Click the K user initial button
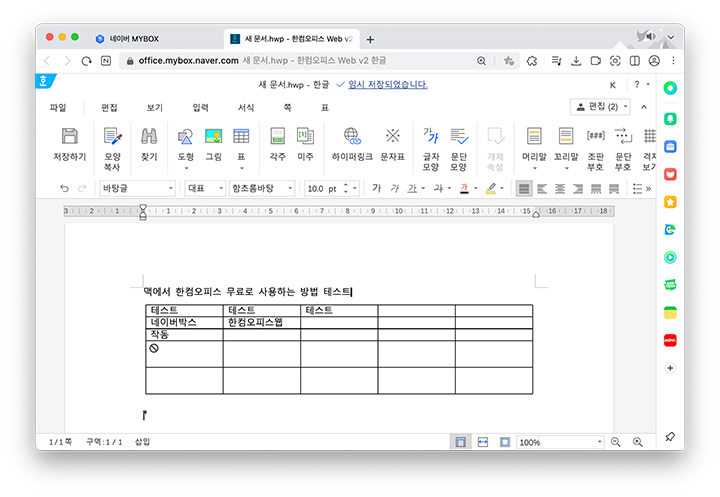Image resolution: width=720 pixels, height=497 pixels. [613, 85]
